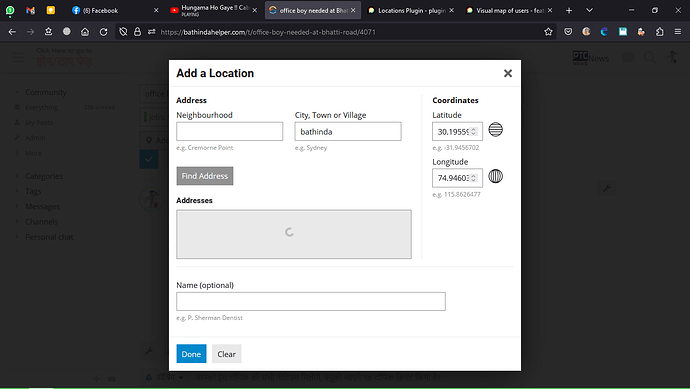The image size is (690, 389).
Task: Click the browser Back arrow
Action: click(12, 32)
